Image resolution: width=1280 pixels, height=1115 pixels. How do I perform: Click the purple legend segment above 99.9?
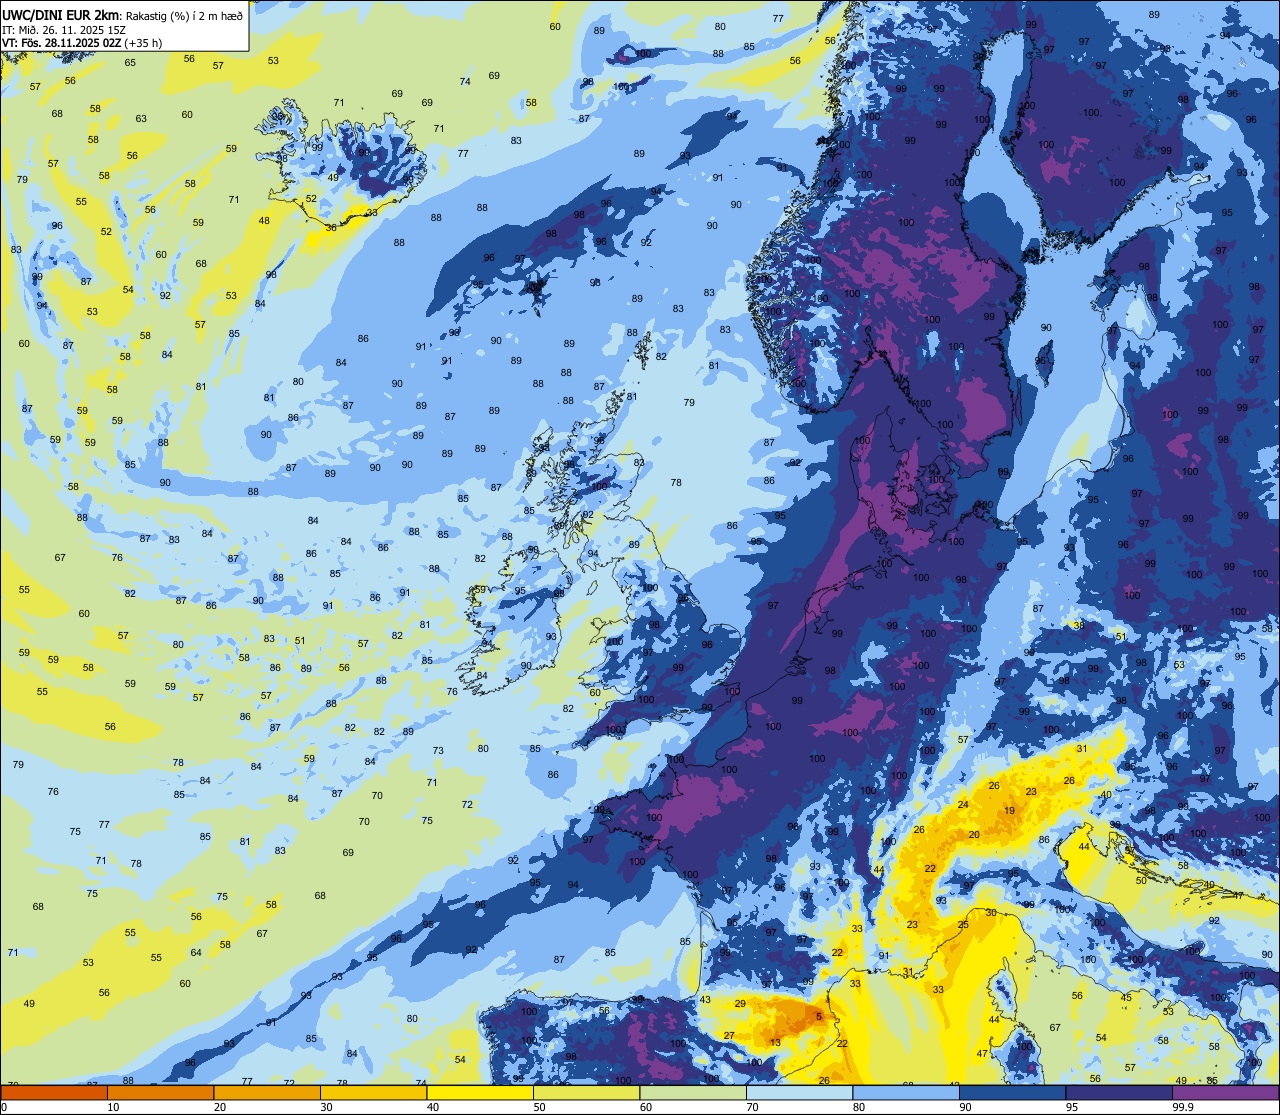tap(1227, 1092)
